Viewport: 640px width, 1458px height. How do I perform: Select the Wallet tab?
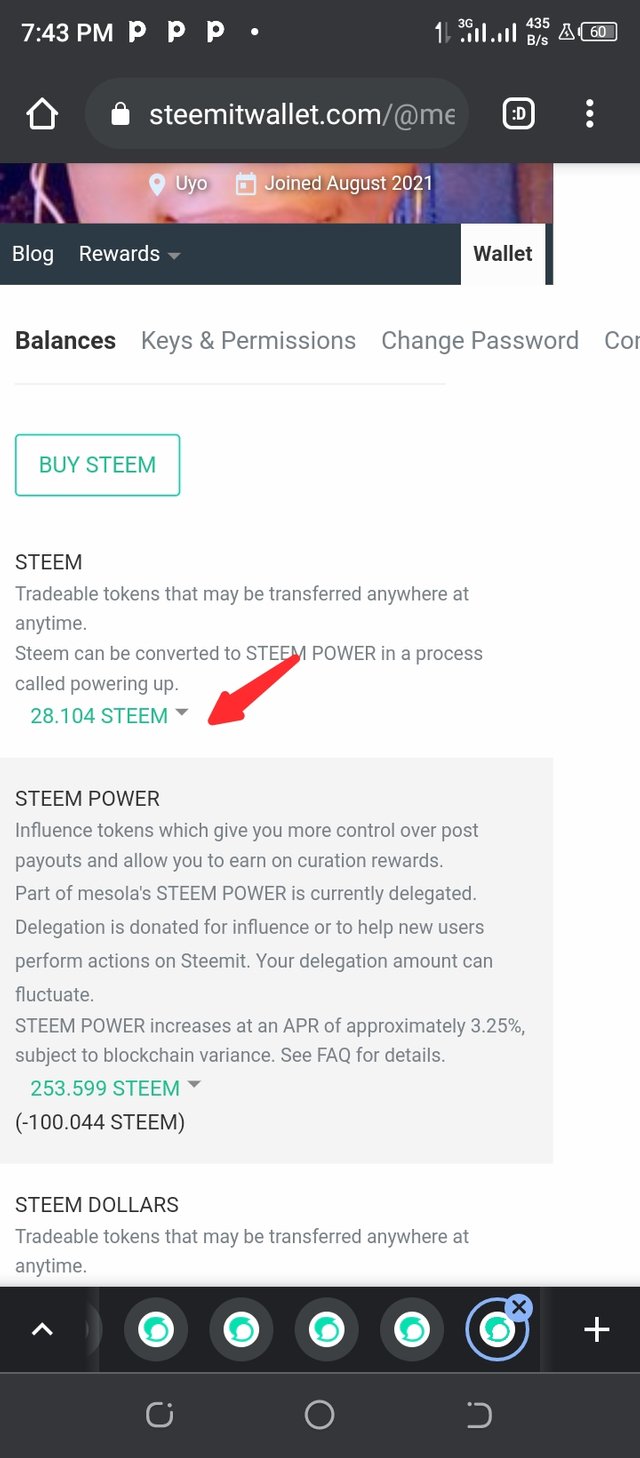tap(502, 254)
